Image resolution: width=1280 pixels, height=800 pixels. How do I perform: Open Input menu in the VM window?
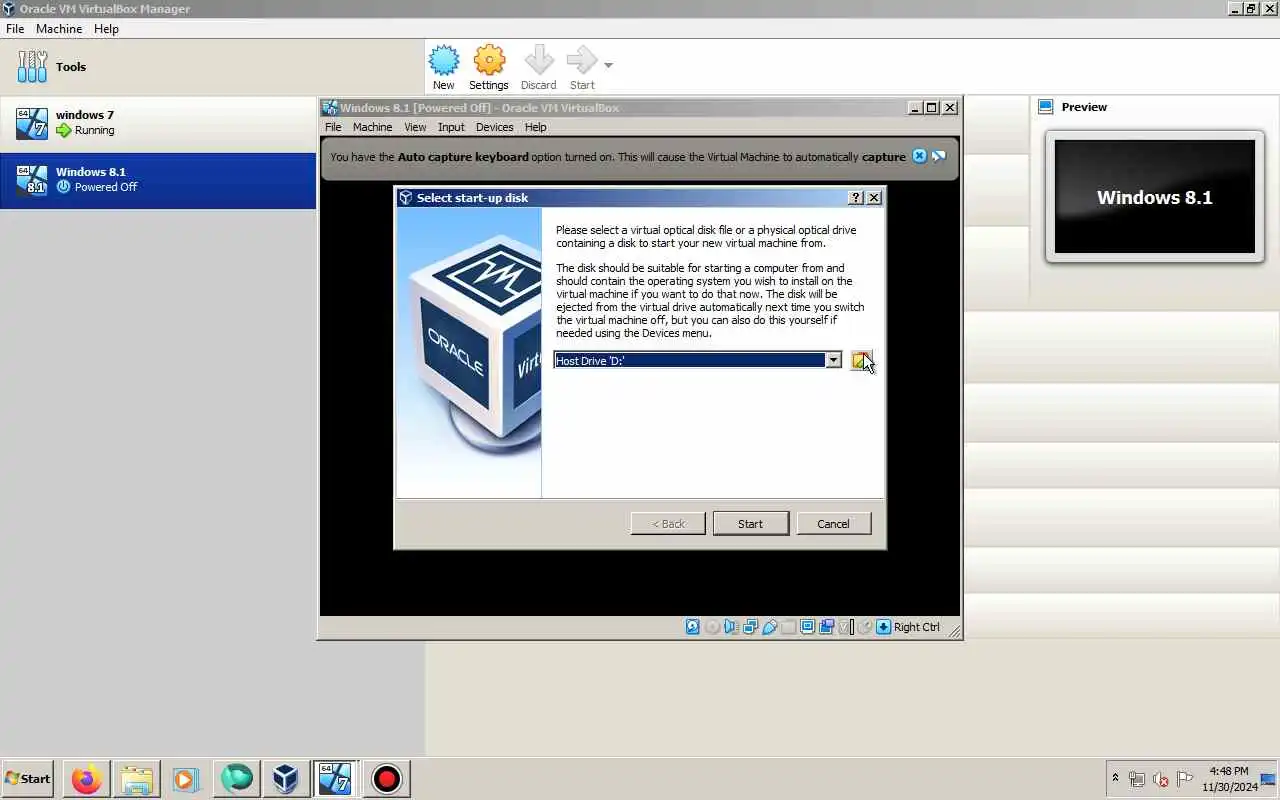click(x=451, y=127)
